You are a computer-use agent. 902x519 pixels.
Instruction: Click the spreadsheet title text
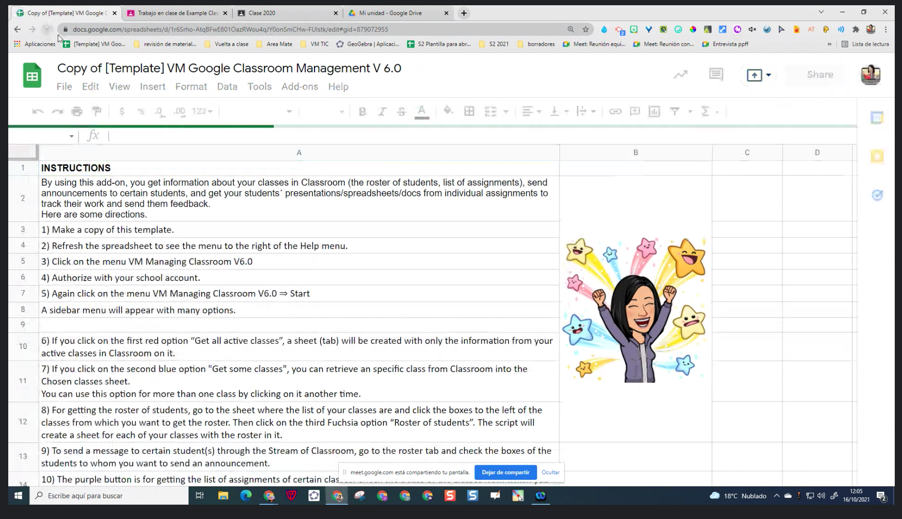point(229,68)
